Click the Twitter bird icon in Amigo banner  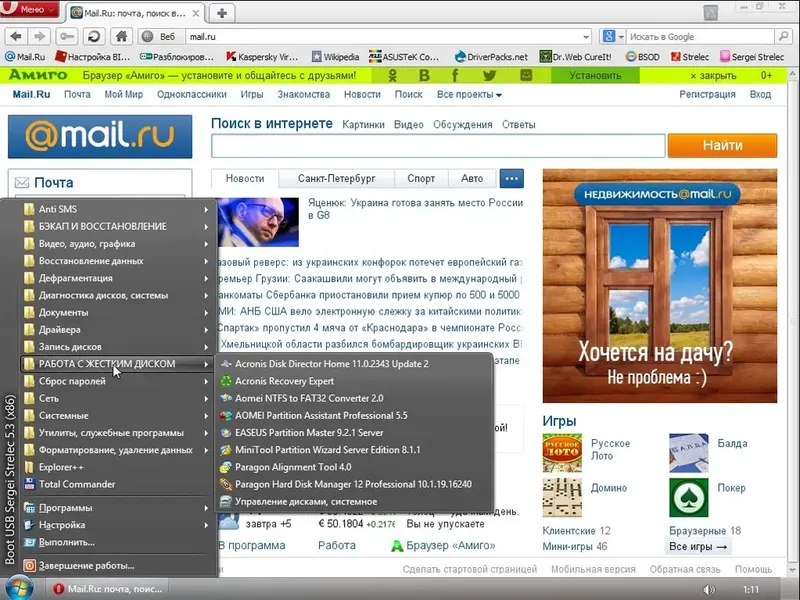coord(489,76)
